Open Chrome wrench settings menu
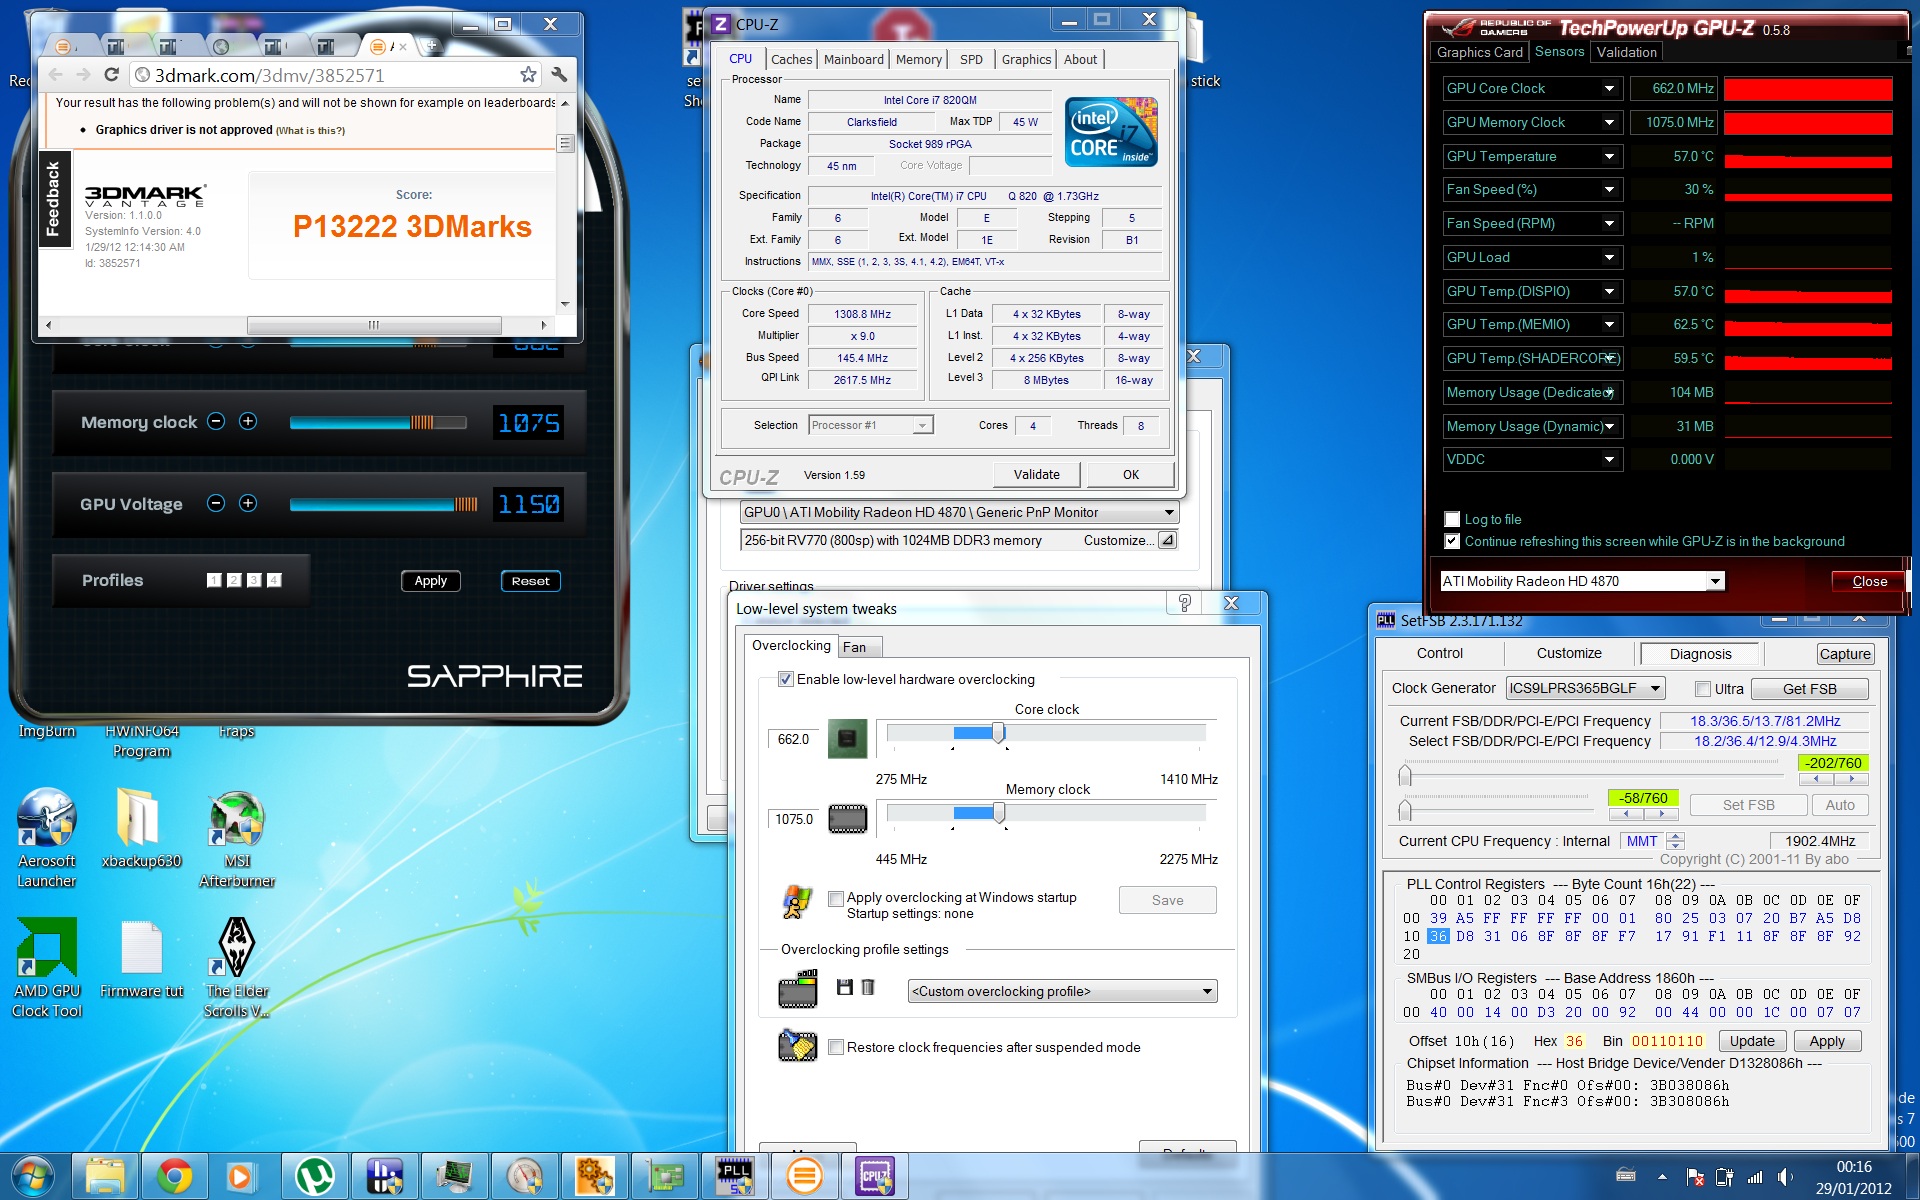Viewport: 1920px width, 1200px height. coord(559,75)
